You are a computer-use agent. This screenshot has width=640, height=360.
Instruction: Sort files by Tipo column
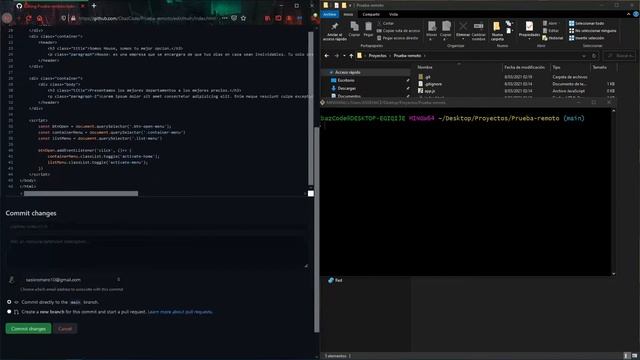pos(556,67)
